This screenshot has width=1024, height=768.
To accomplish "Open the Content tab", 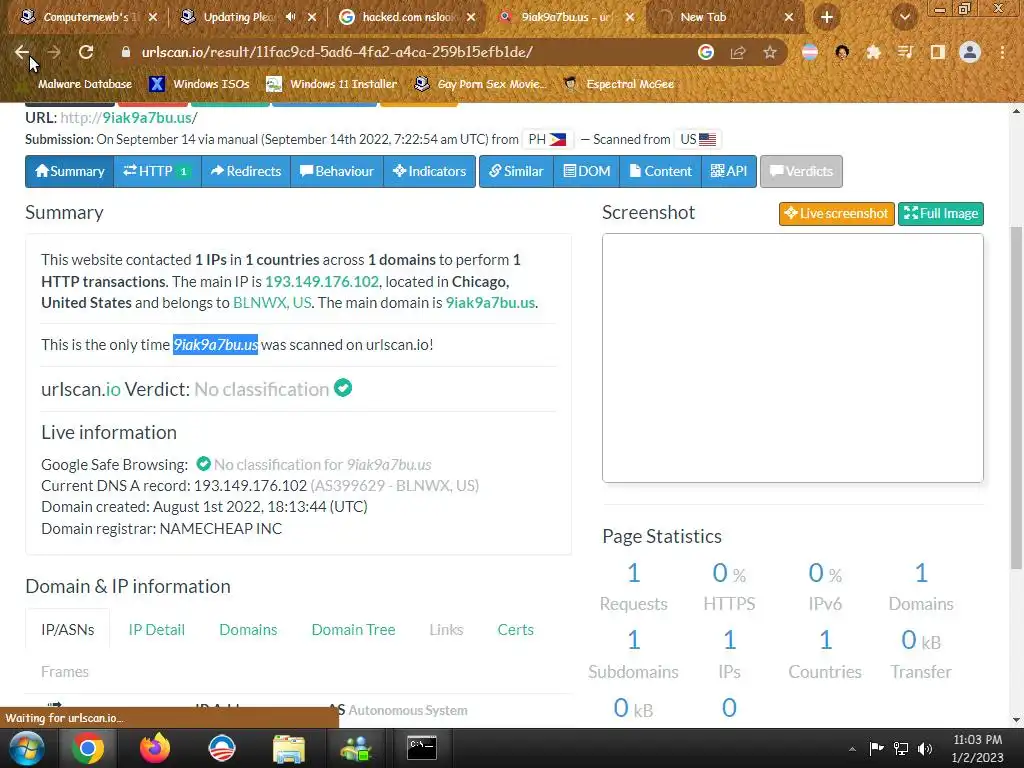I will coord(660,171).
